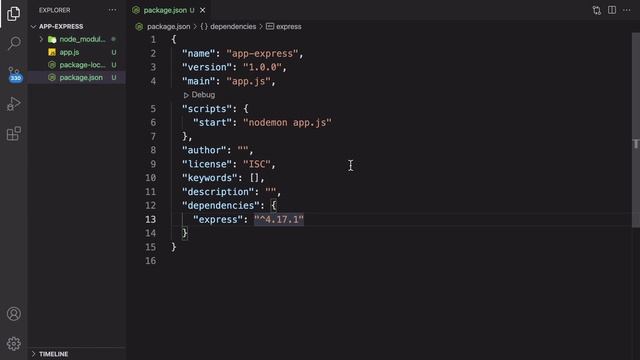Open editor more actions ellipsis
Screen dimensions: 640x360
pyautogui.click(x=627, y=10)
